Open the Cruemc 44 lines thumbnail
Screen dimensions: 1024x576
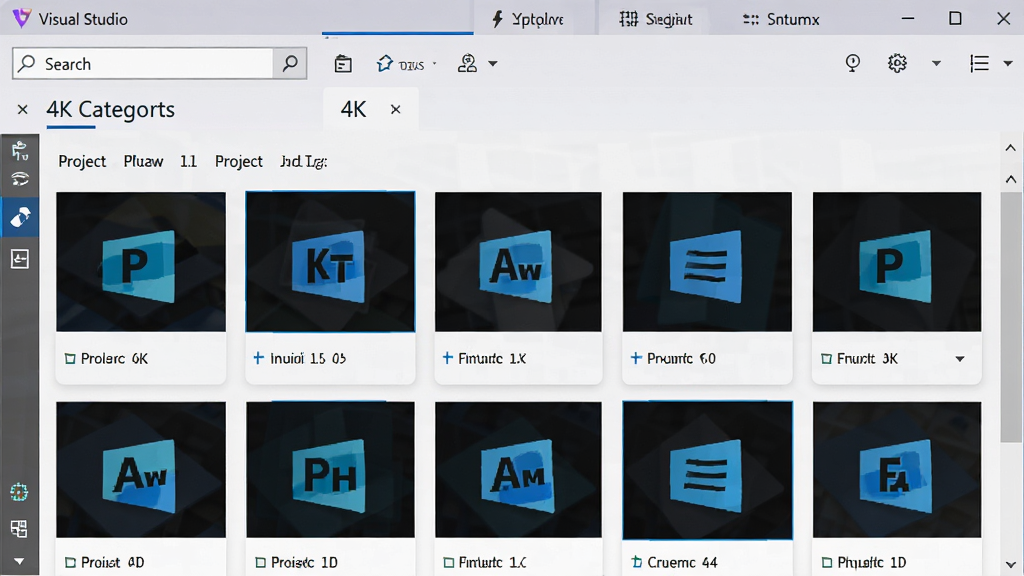(707, 470)
